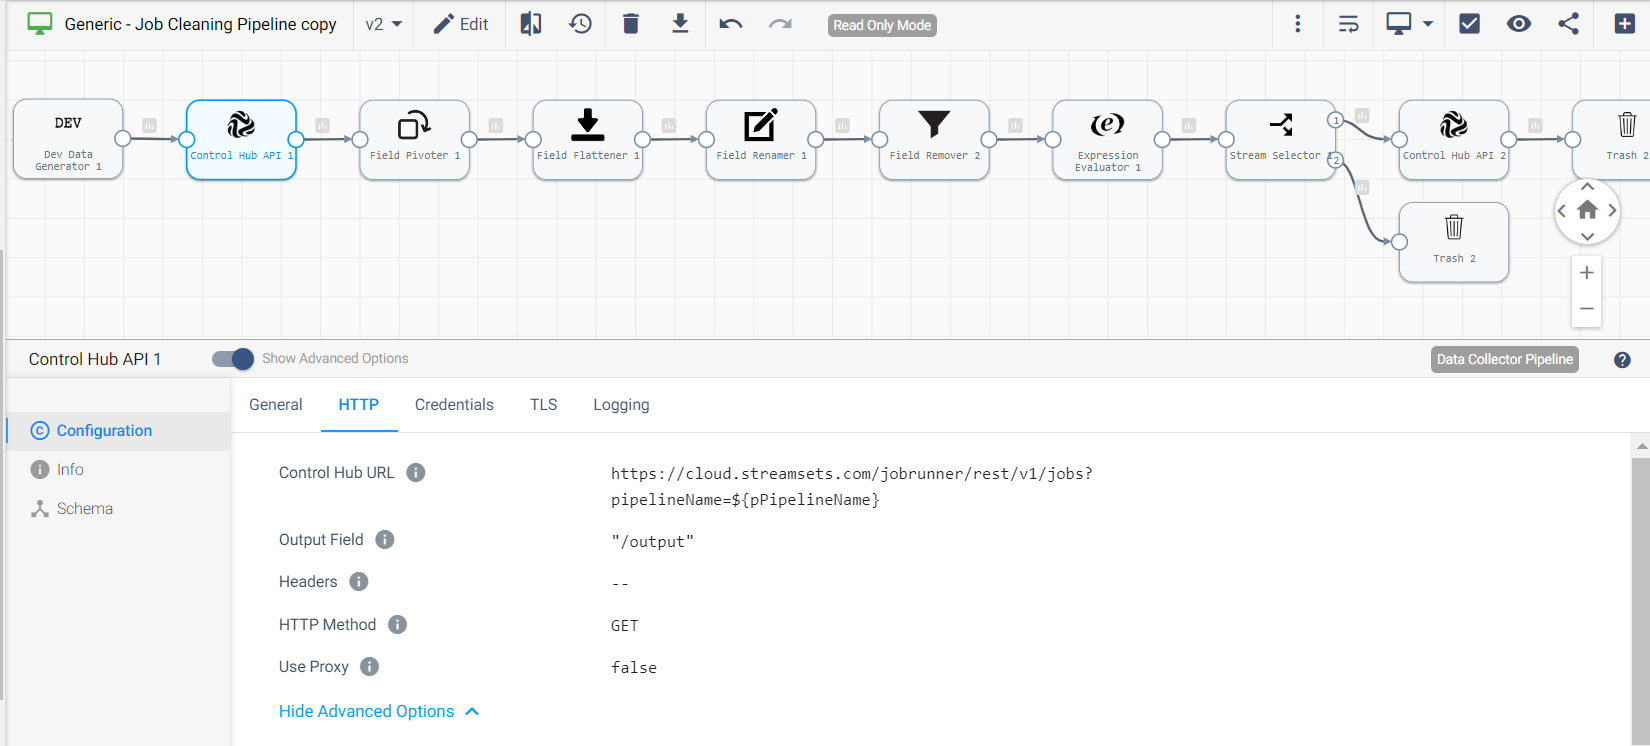Collapse Hide Advanced Options chevron

pos(473,712)
